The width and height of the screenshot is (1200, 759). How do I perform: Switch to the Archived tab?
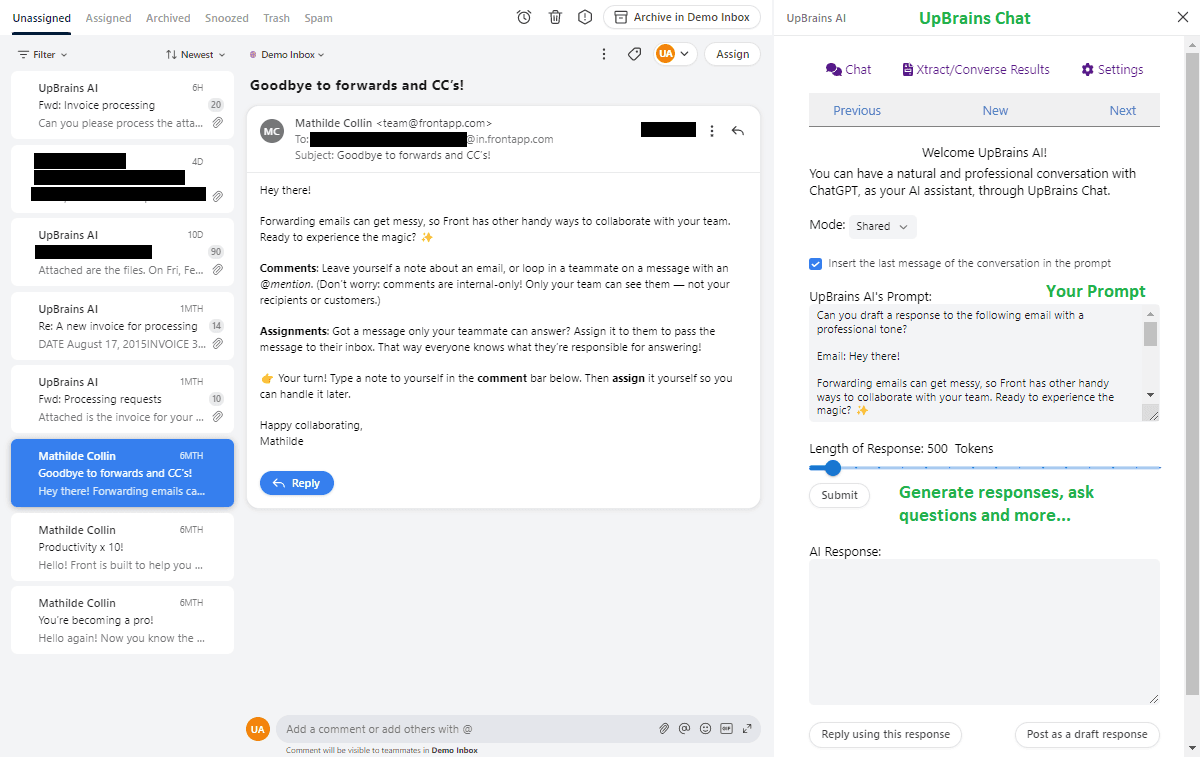168,18
